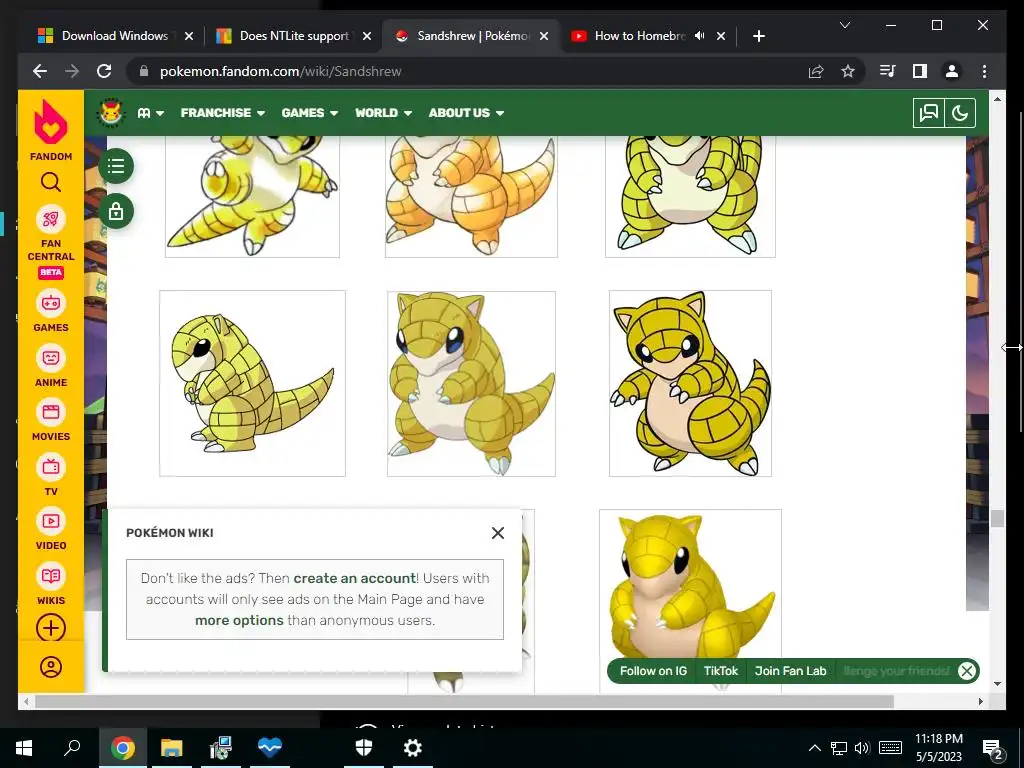
Task: Open TV section in Fandom sidebar
Action: tap(51, 475)
